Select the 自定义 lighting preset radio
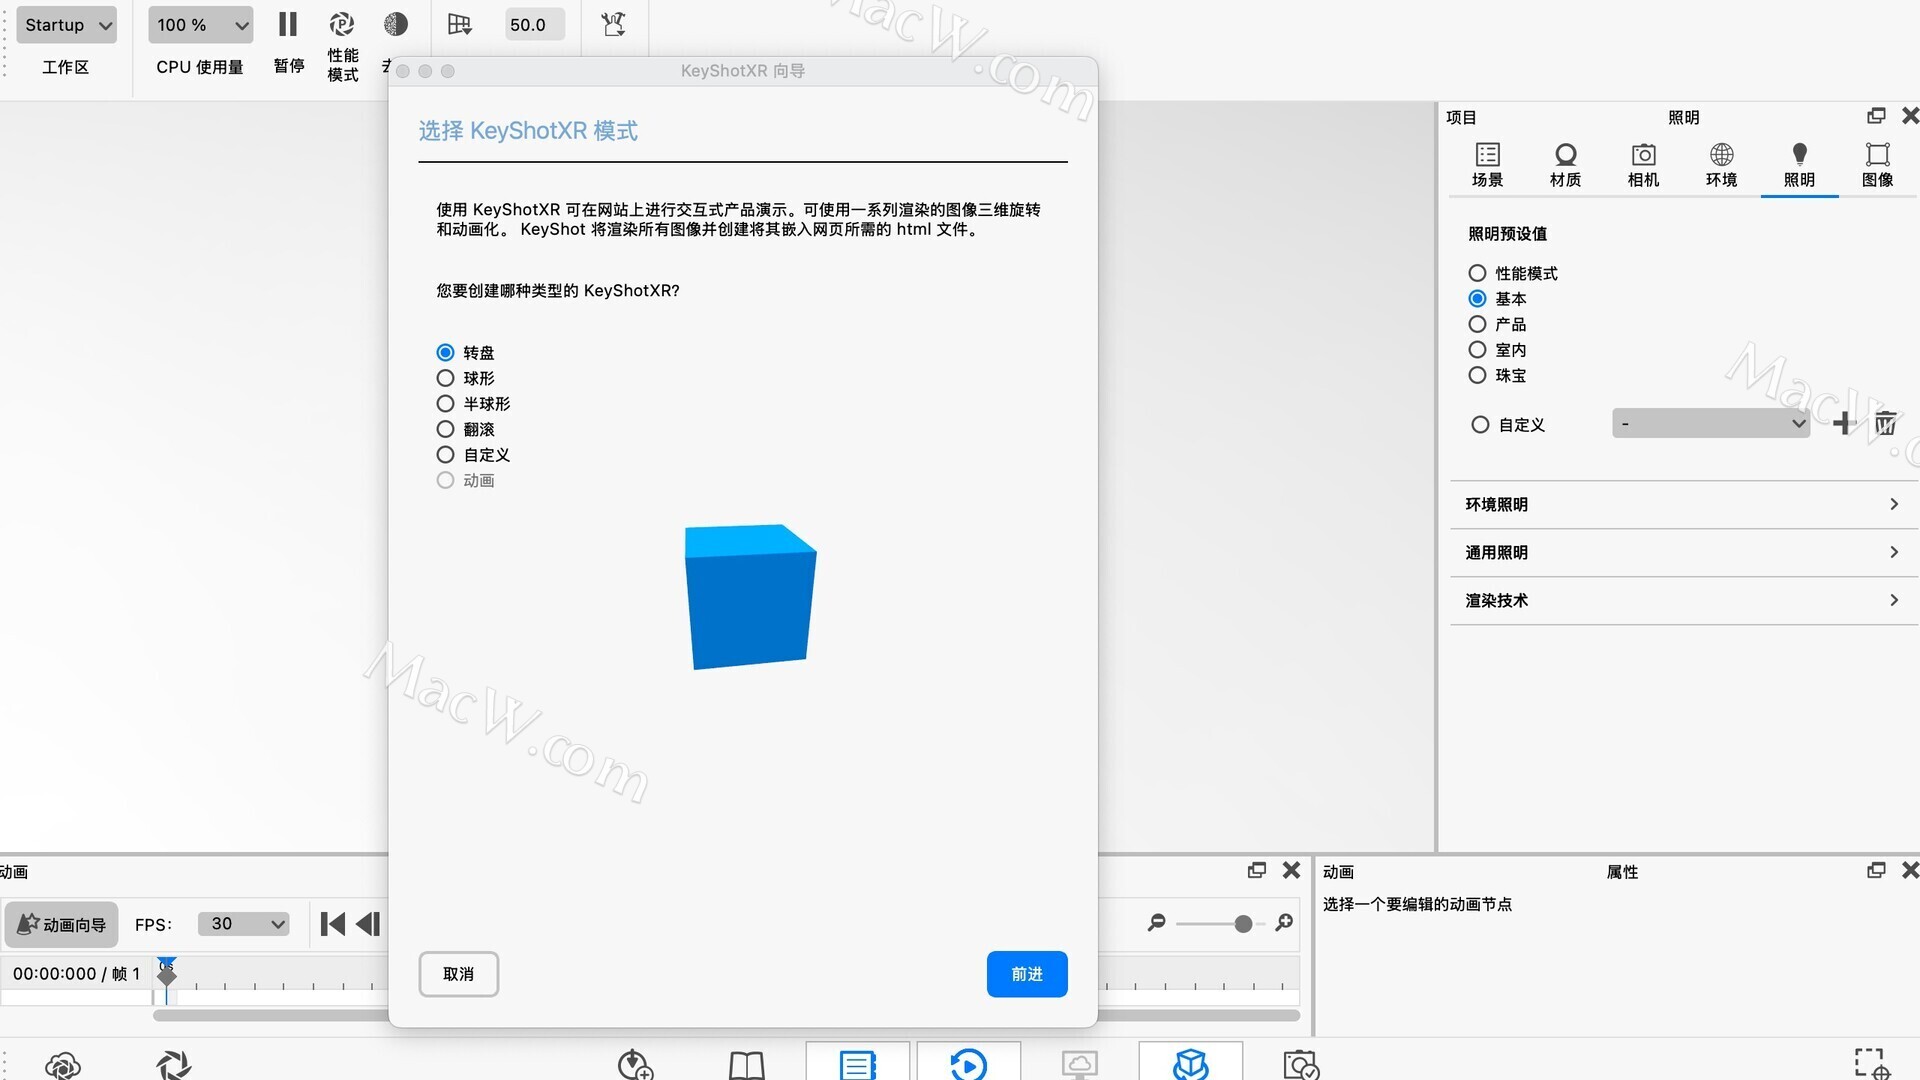The image size is (1920, 1080). tap(1480, 425)
